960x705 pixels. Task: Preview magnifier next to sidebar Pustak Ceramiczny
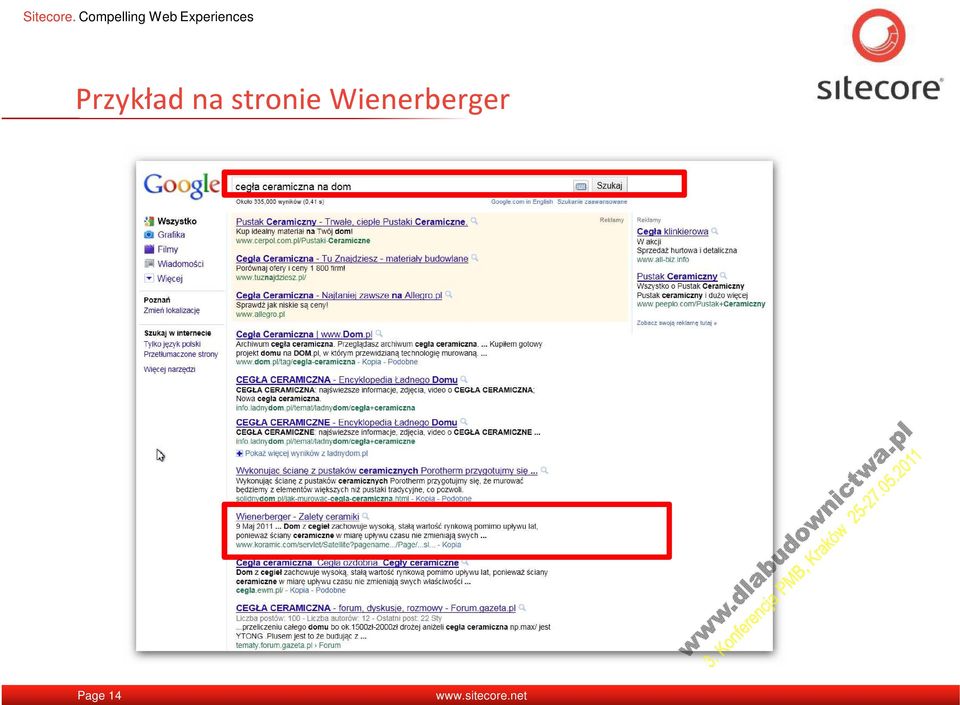click(723, 275)
